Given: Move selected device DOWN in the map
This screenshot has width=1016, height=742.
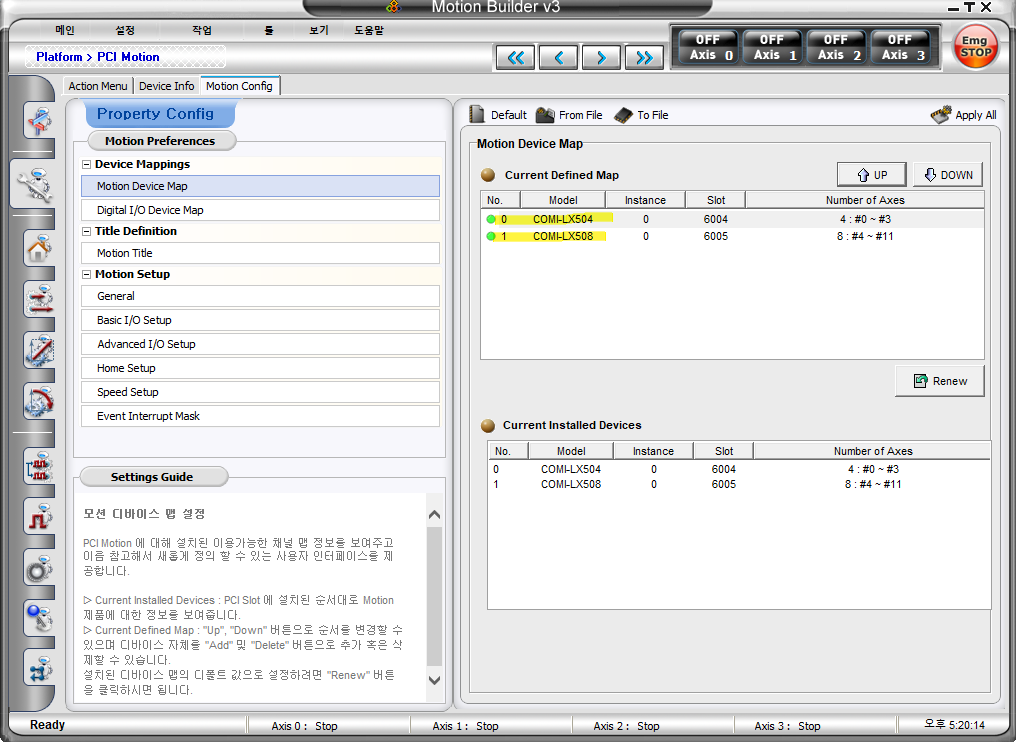Looking at the screenshot, I should point(947,174).
